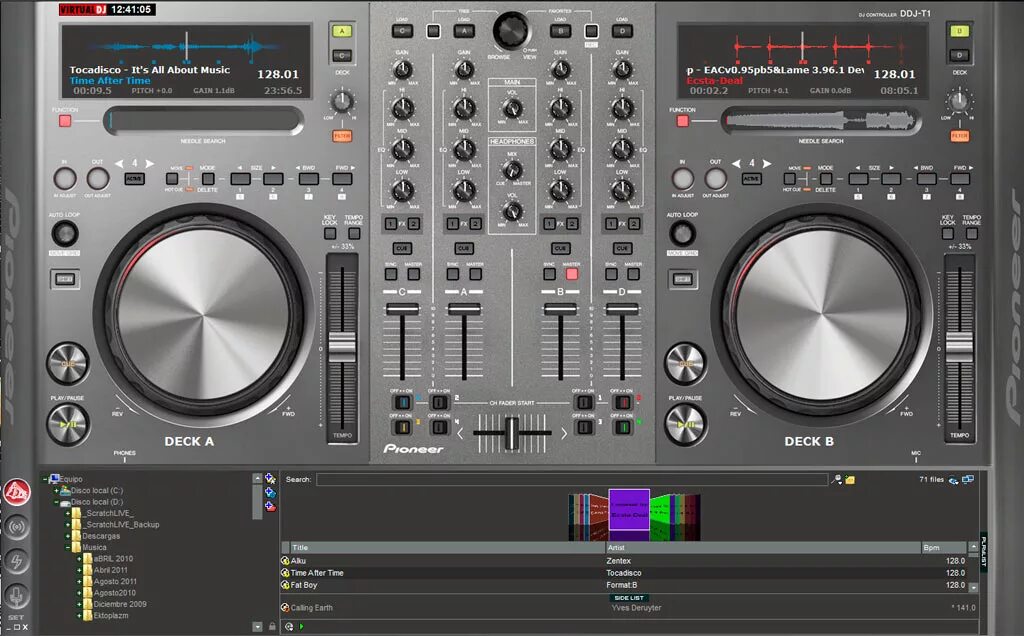
Task: Click the add virtual folder blue icon
Action: click(x=270, y=492)
